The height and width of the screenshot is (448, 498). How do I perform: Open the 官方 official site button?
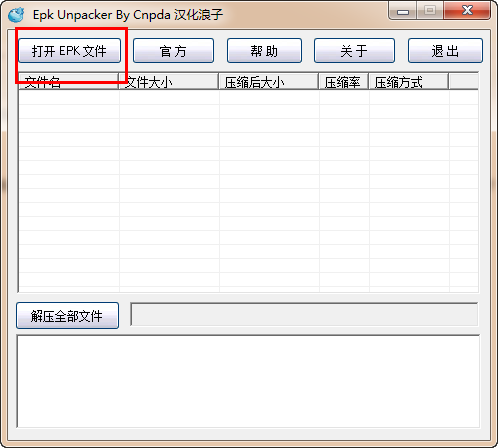tap(173, 51)
